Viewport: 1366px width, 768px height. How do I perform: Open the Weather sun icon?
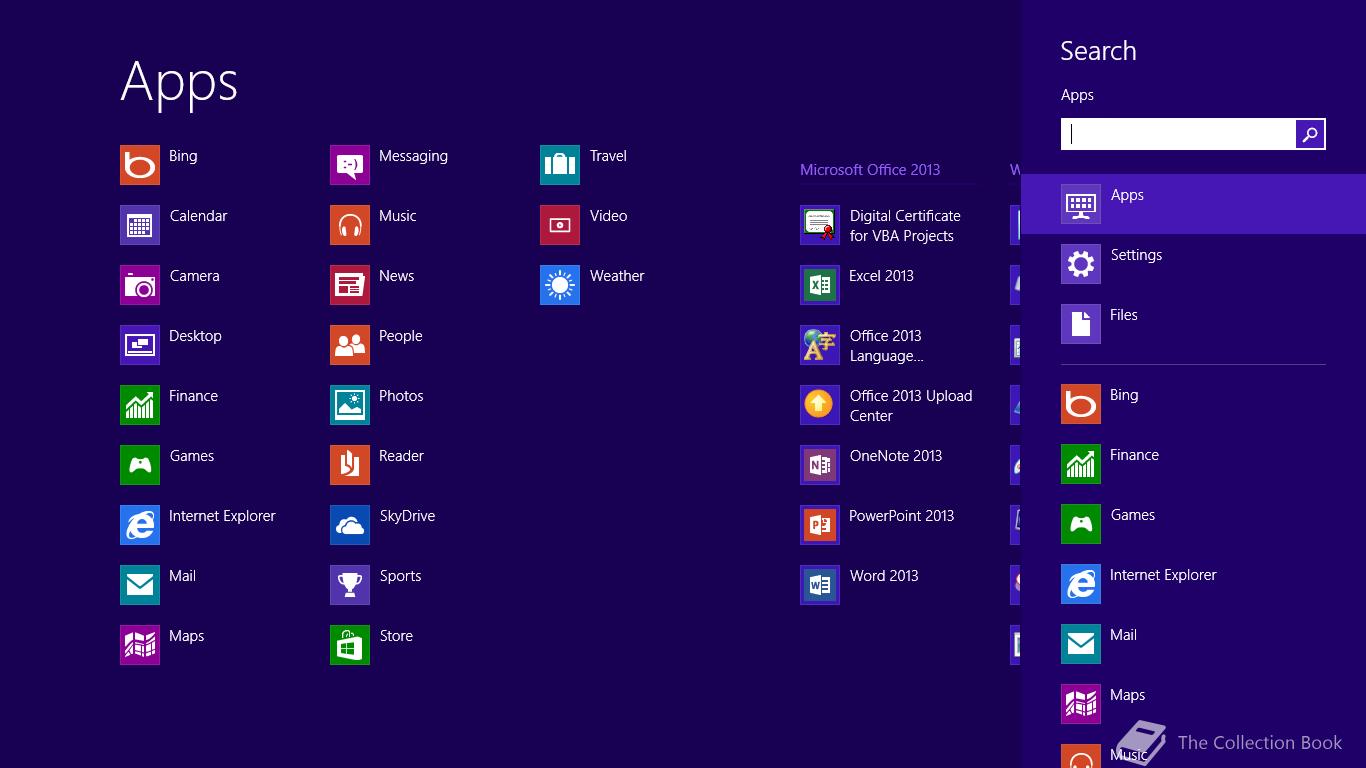tap(560, 285)
